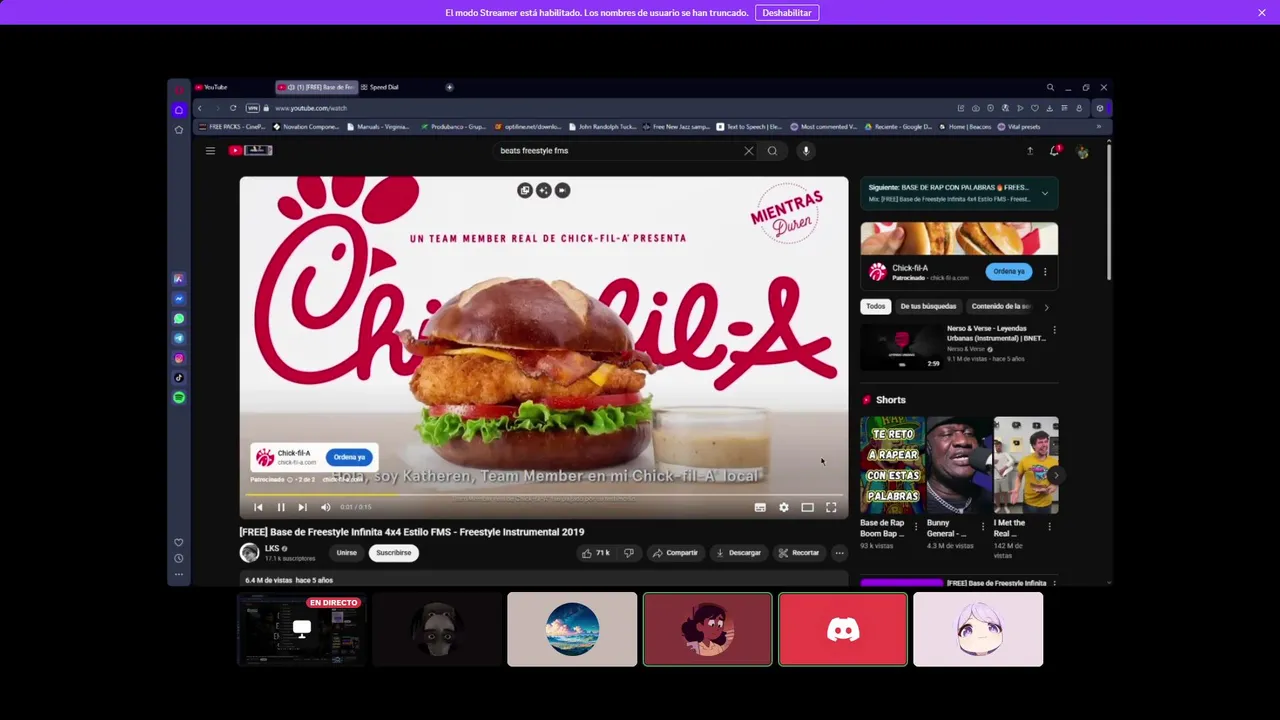
Task: Select the 'De tus búsquedas' chip
Action: [928, 306]
